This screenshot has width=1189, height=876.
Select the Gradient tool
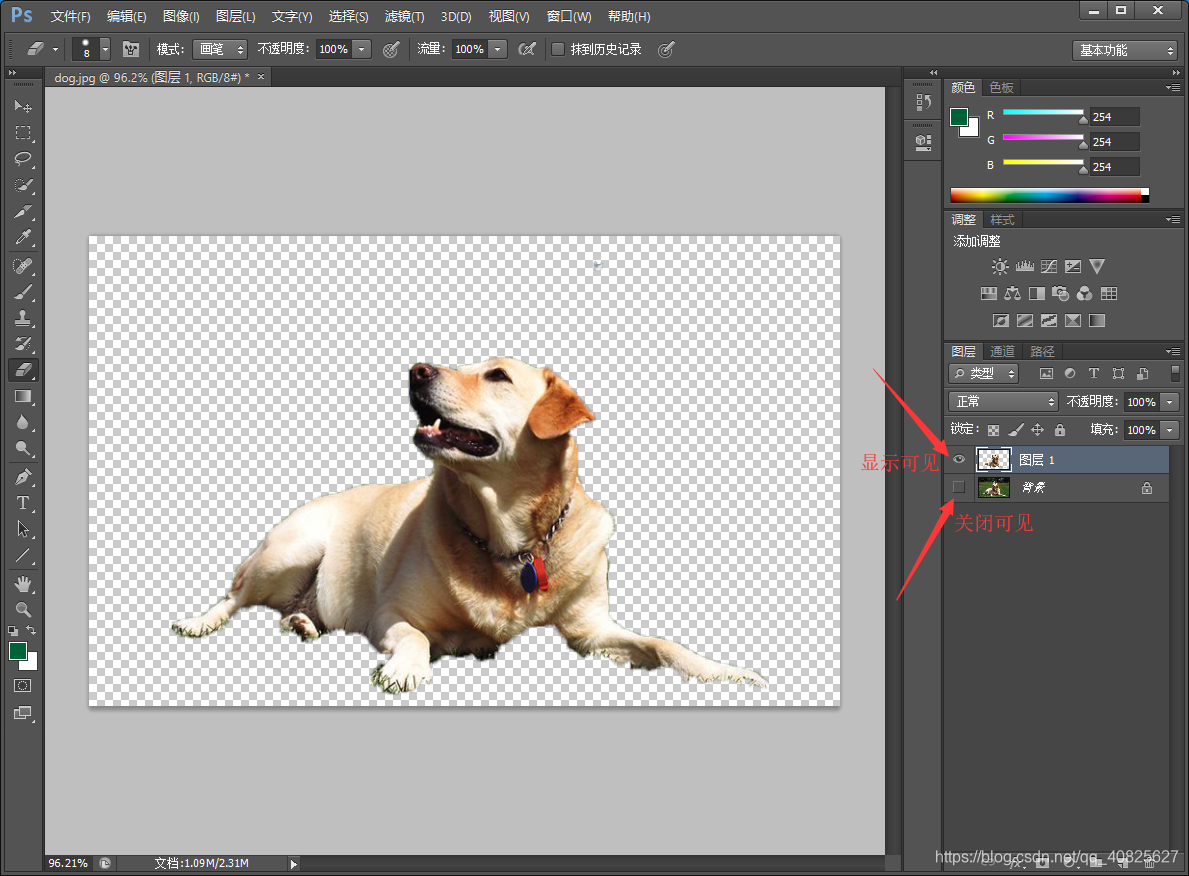click(23, 396)
